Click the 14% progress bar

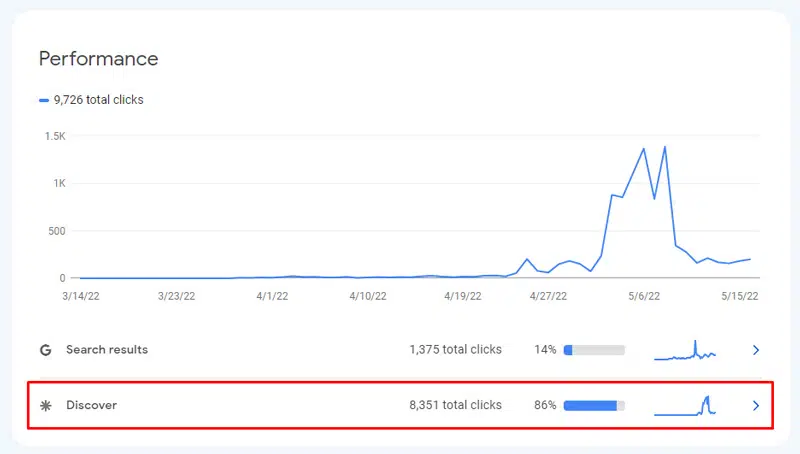[594, 350]
